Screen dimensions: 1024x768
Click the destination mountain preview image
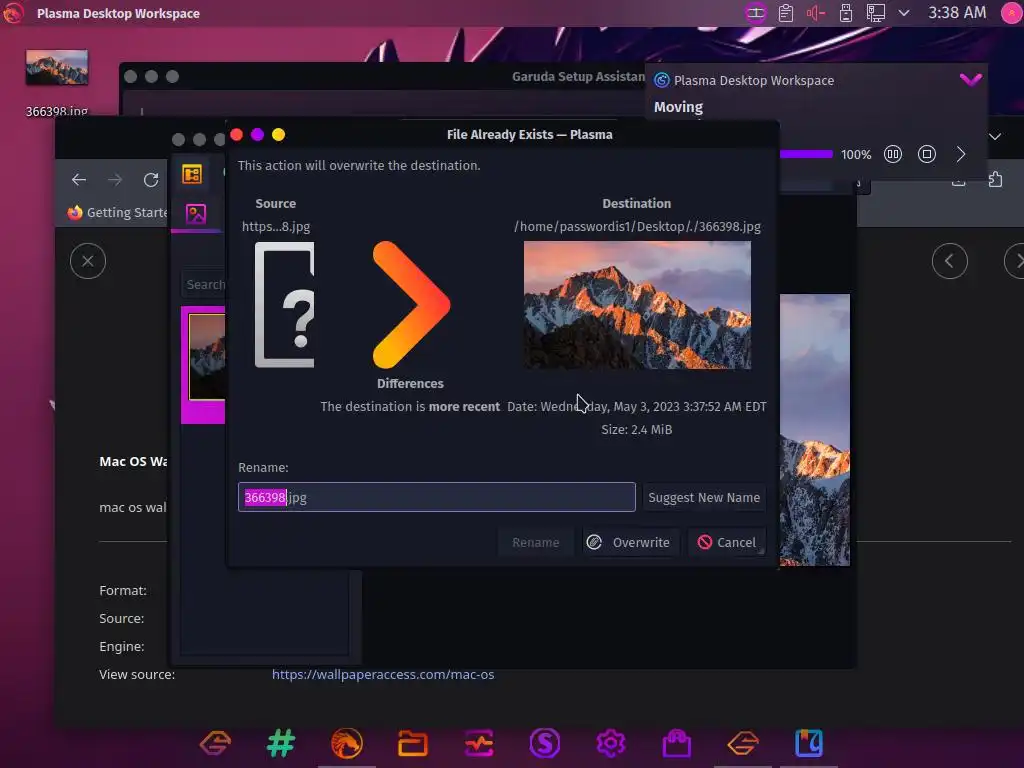tap(637, 305)
